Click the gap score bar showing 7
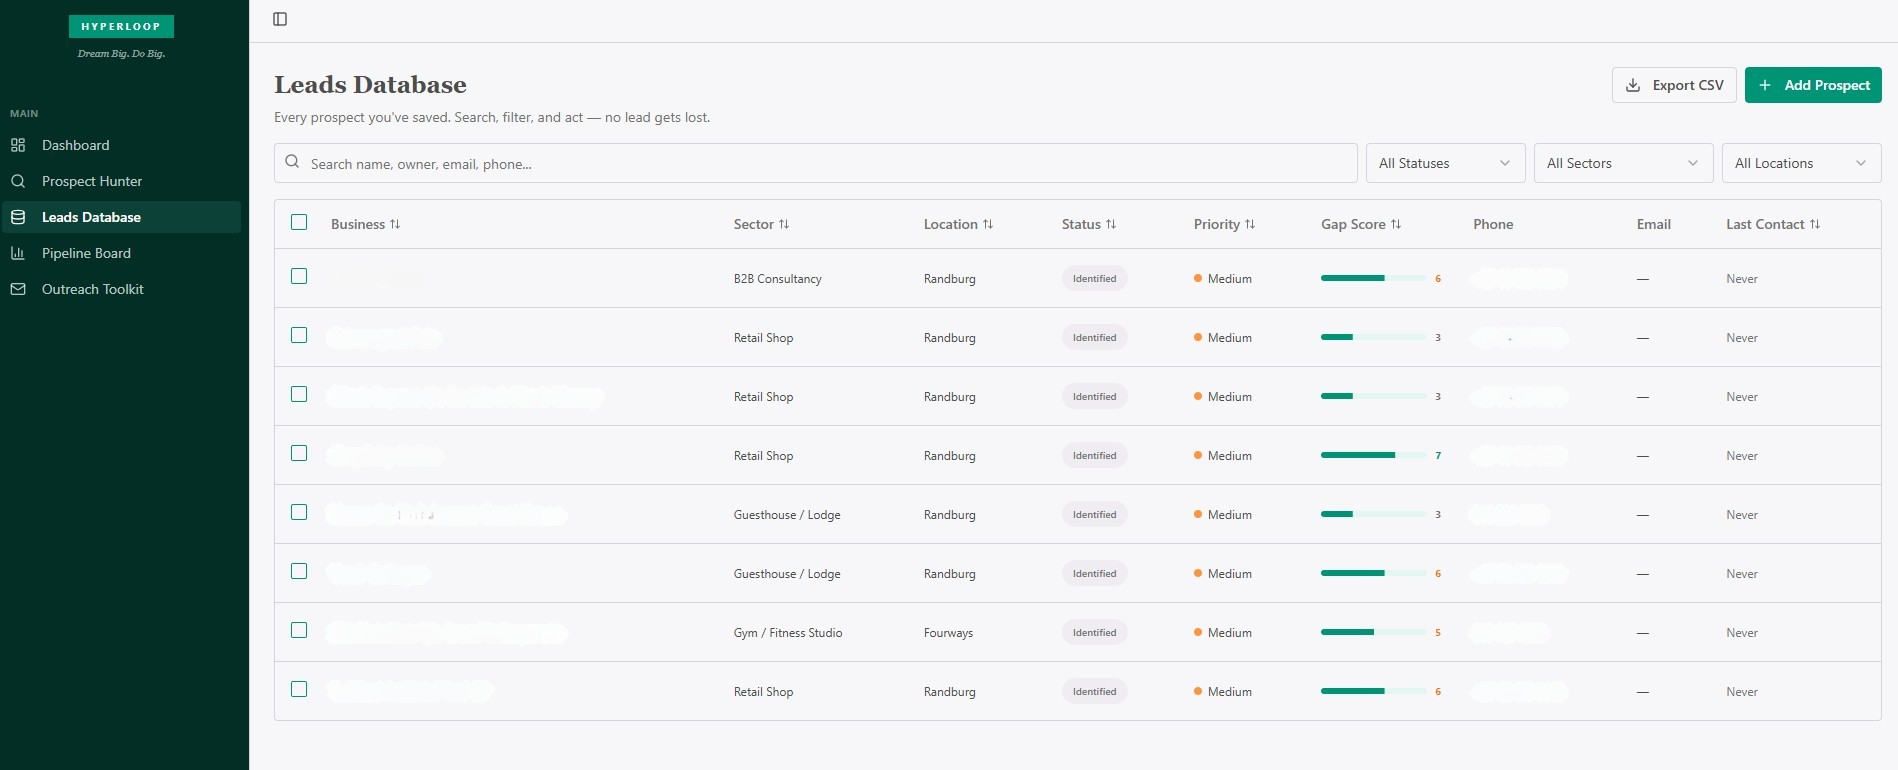 click(1373, 455)
